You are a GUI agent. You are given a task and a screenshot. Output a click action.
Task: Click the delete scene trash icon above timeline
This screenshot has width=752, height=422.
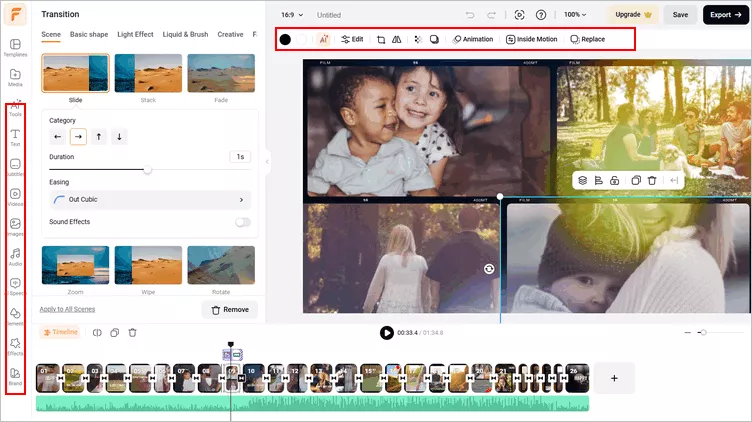132,332
